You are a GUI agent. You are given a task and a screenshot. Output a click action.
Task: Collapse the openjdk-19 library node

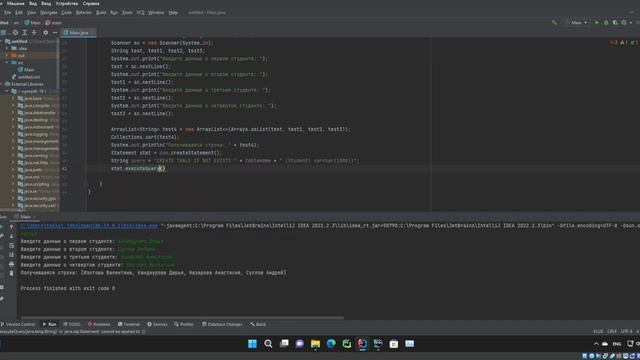pos(7,91)
